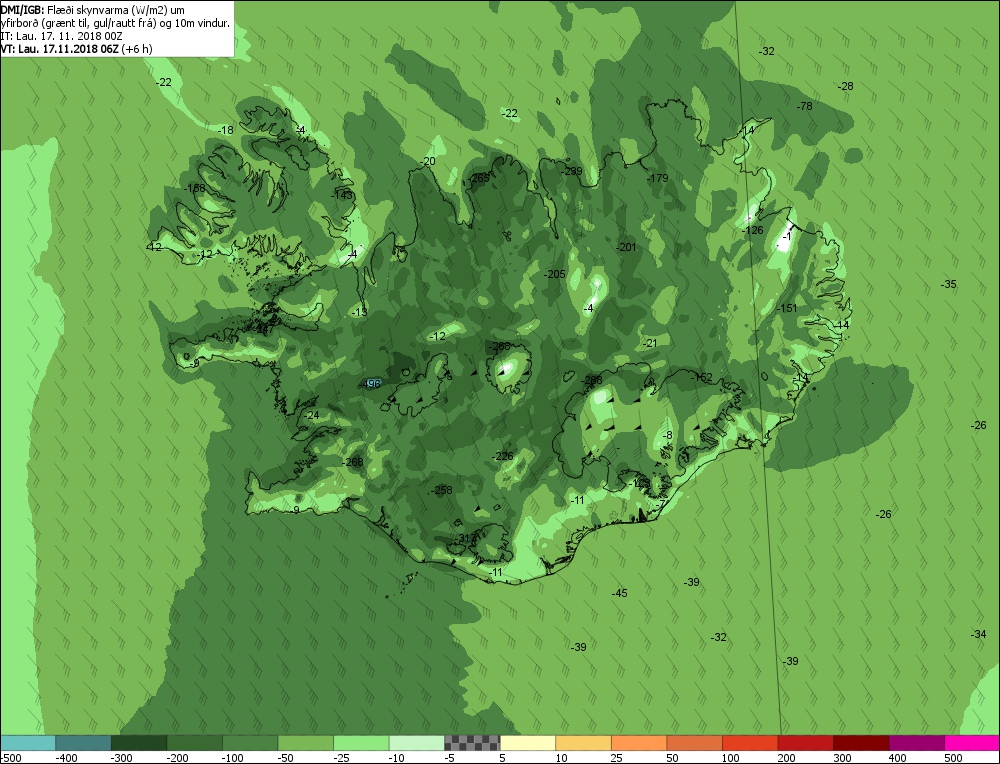Image resolution: width=1000 pixels, height=764 pixels.
Task: Click the -162 value in the southeast
Action: pyautogui.click(x=702, y=377)
